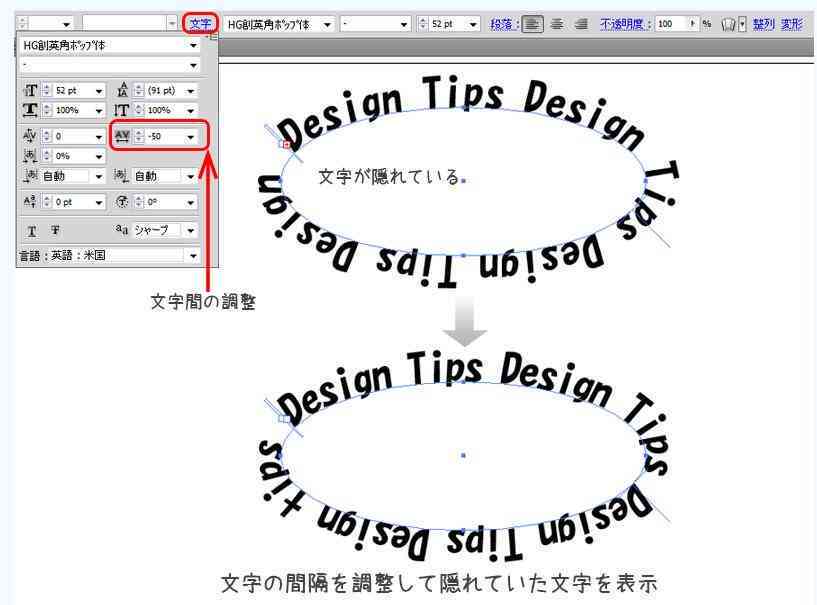Click the kerning stepper next to 0
817x605 pixels.
click(47, 137)
